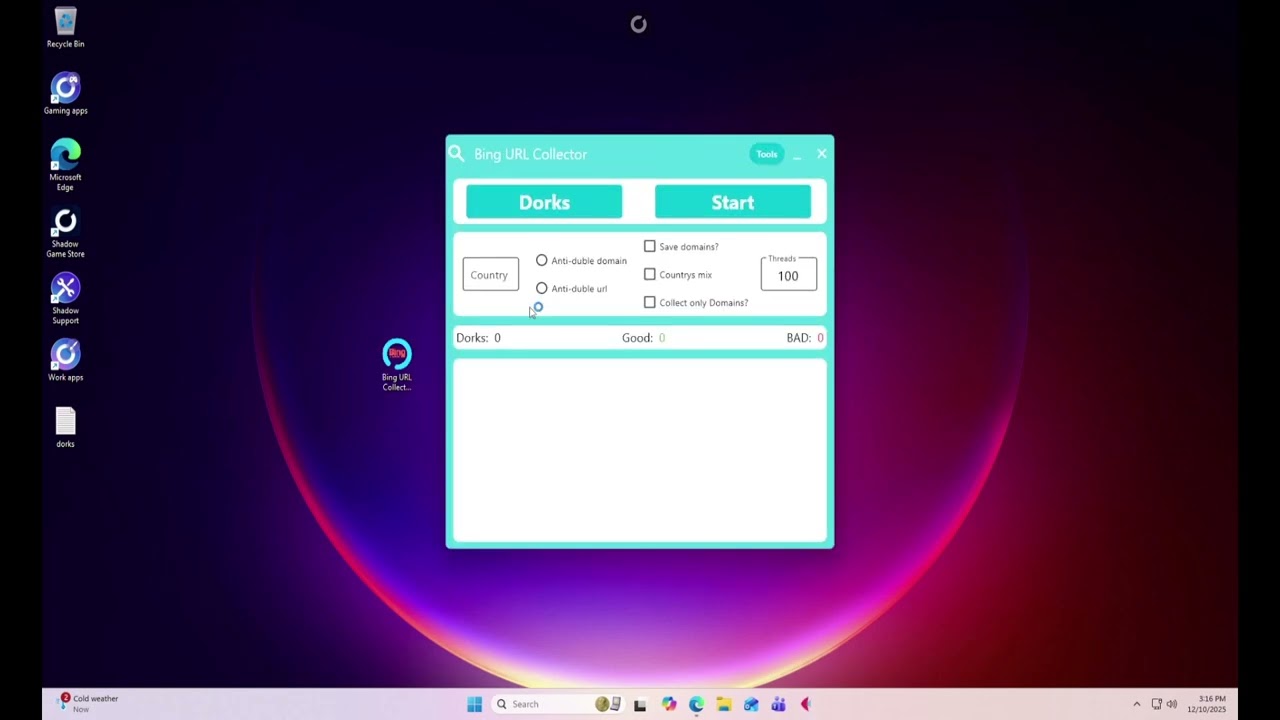Click the BAD: 0 counter label
Screen dimensions: 1280x720
[805, 338]
